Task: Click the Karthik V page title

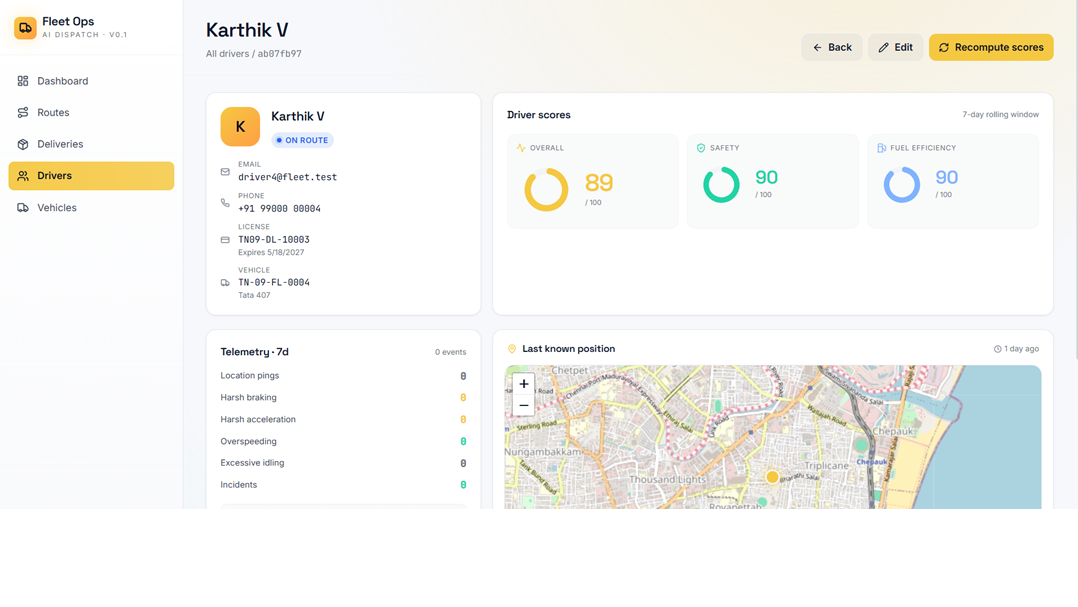Action: [x=247, y=30]
